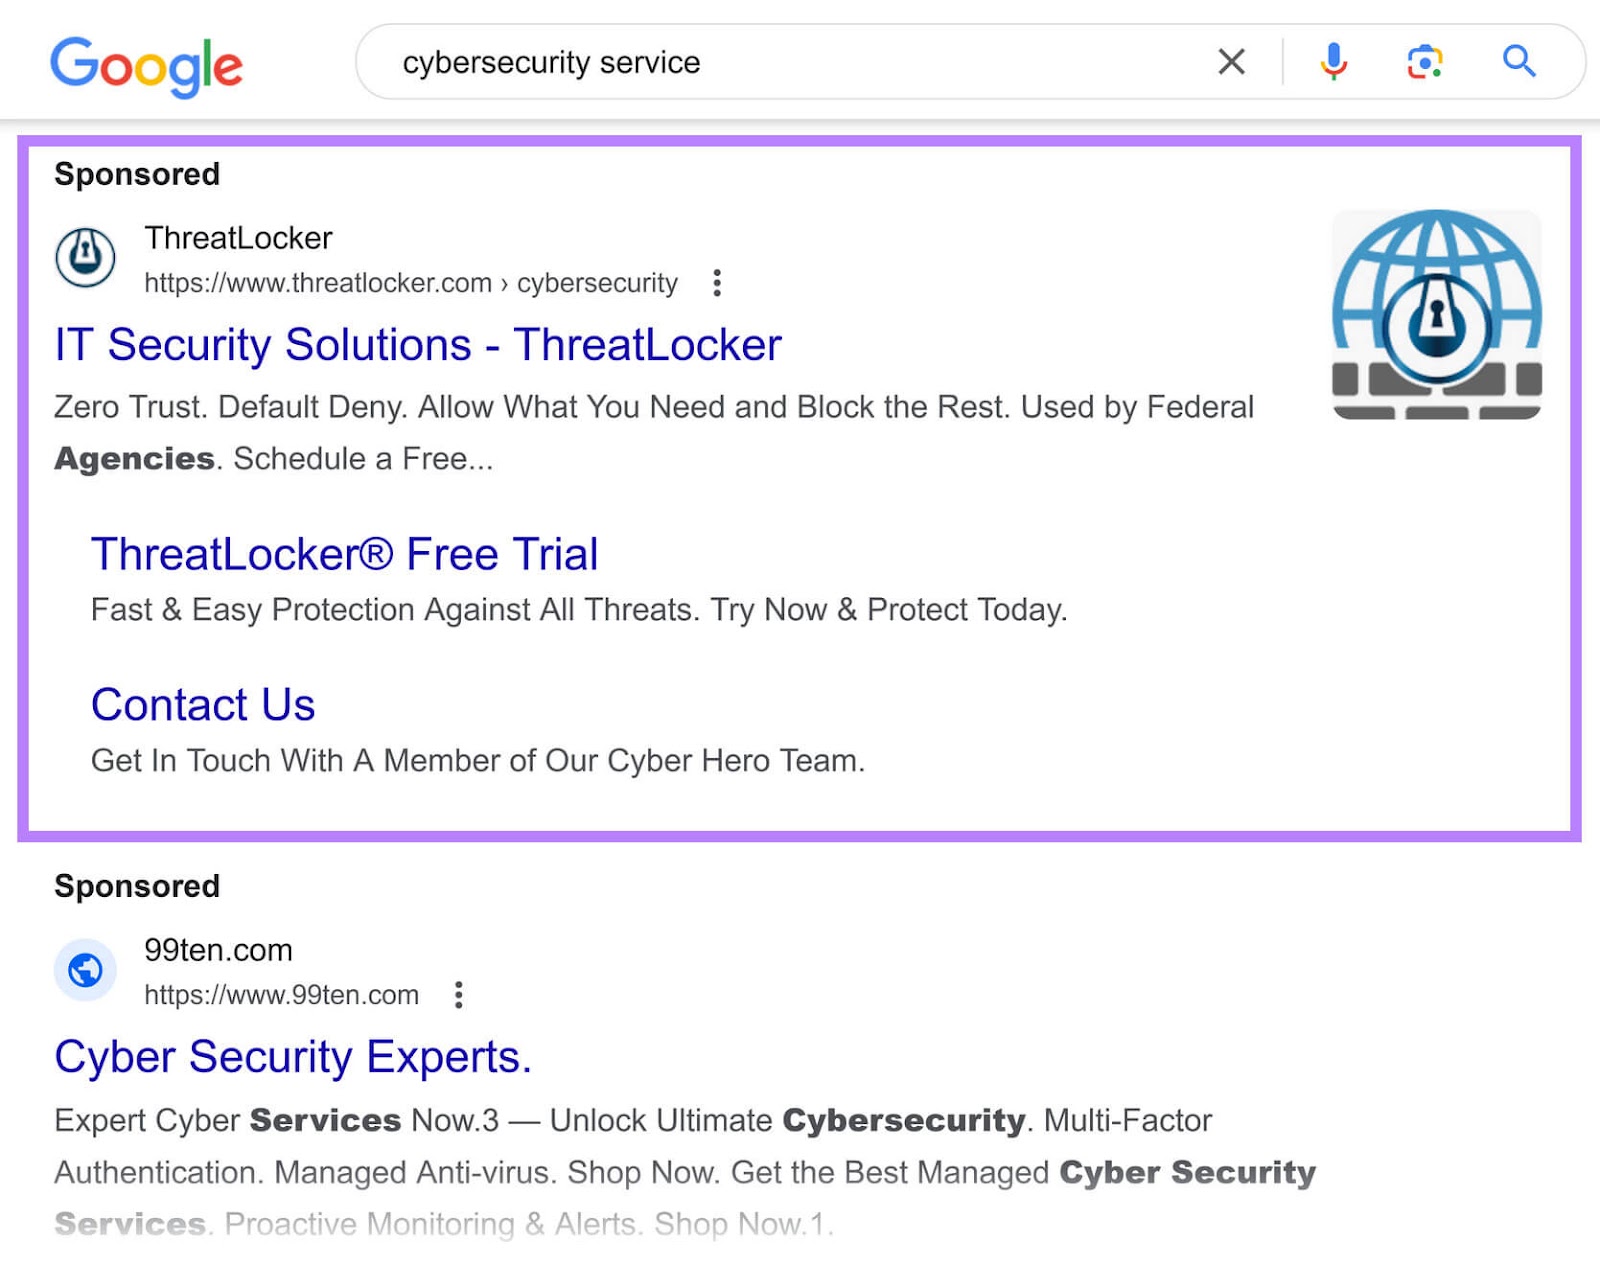Open Google Lens camera icon
This screenshot has width=1600, height=1264.
(x=1424, y=62)
